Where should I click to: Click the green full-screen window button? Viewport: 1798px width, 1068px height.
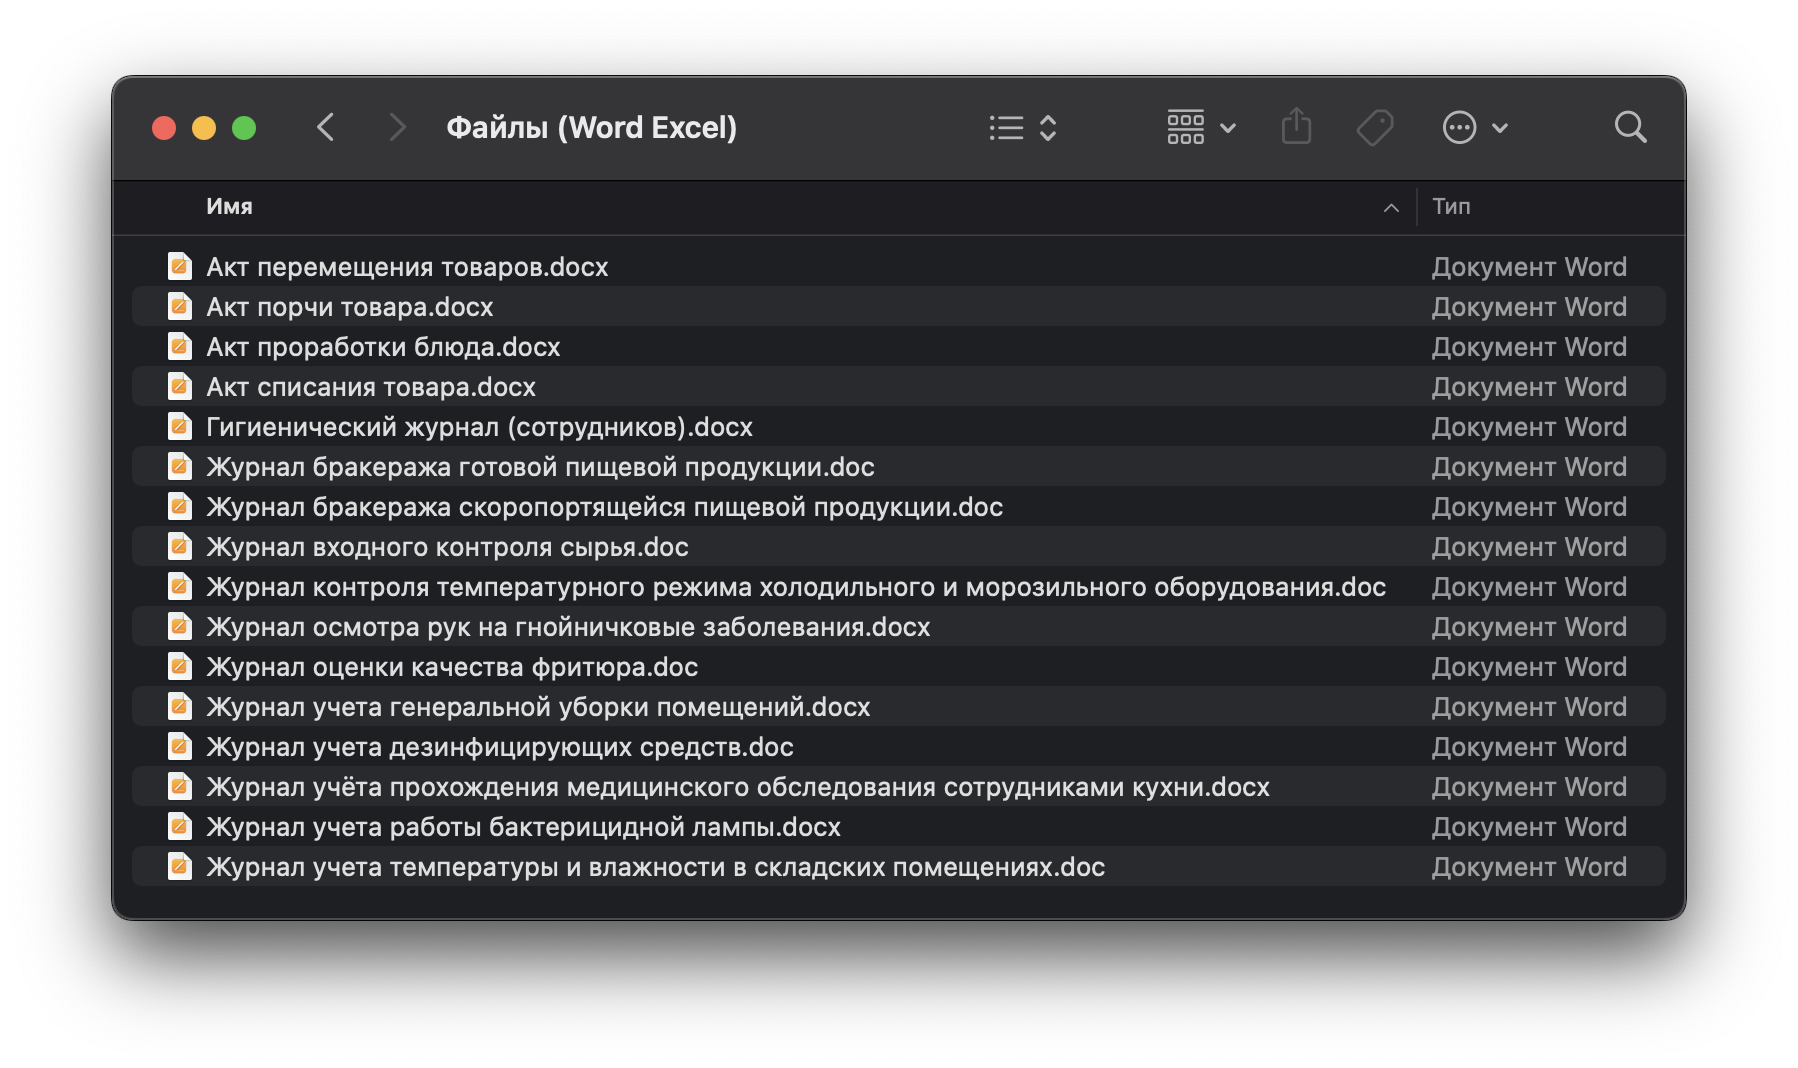(x=244, y=128)
